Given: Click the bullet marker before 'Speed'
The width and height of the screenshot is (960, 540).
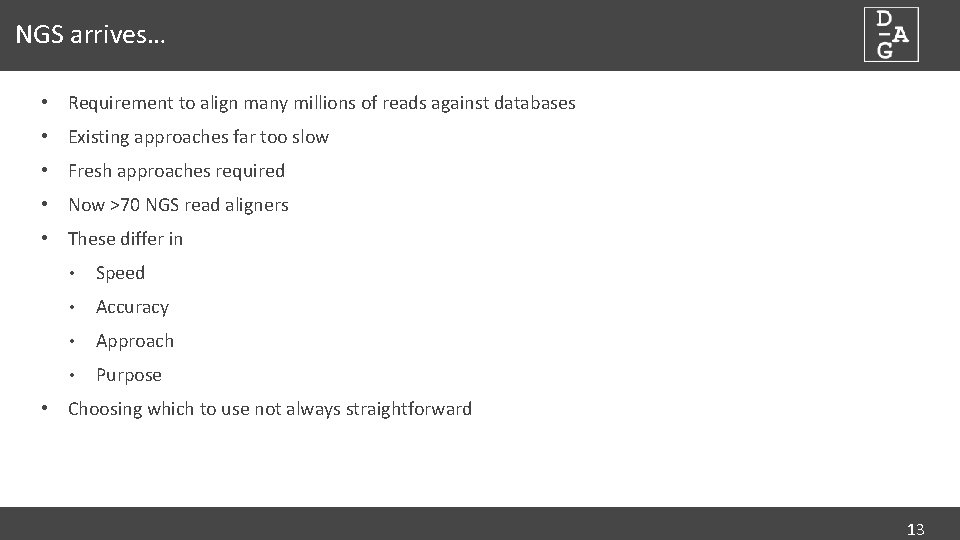Looking at the screenshot, I should (72, 273).
